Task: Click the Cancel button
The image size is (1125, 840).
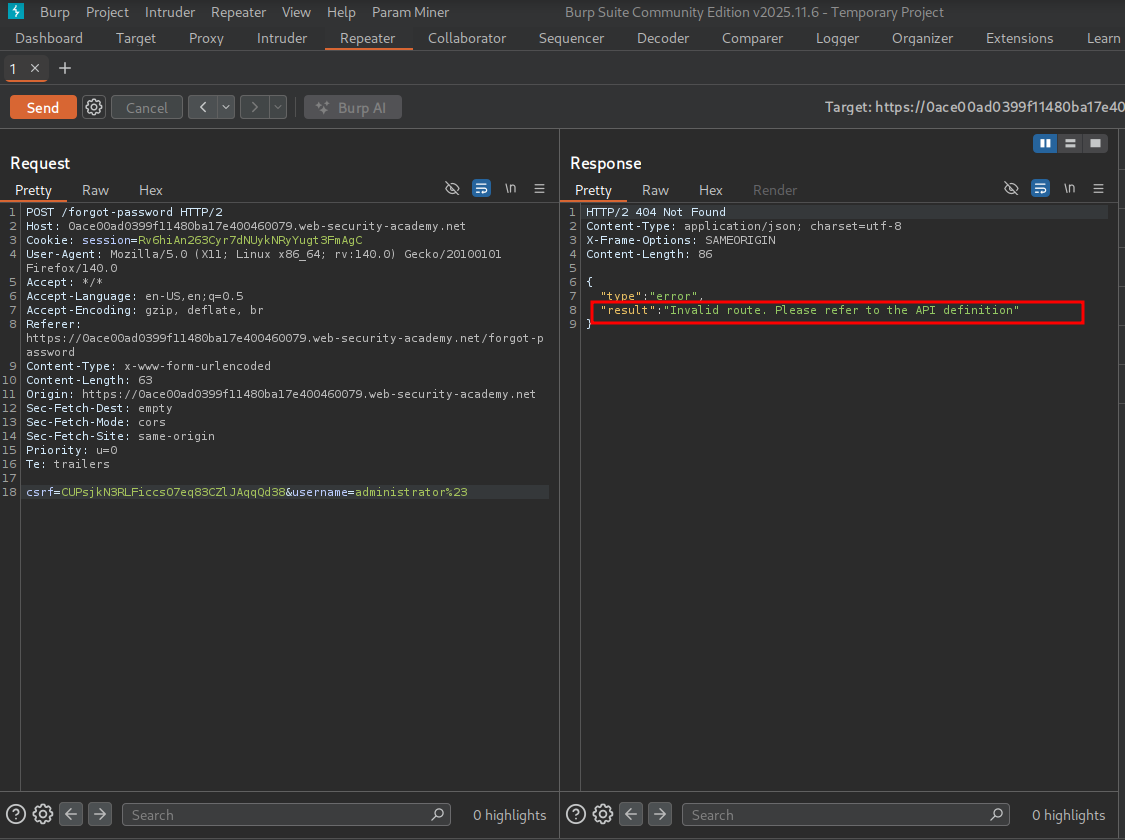Action: pos(146,108)
